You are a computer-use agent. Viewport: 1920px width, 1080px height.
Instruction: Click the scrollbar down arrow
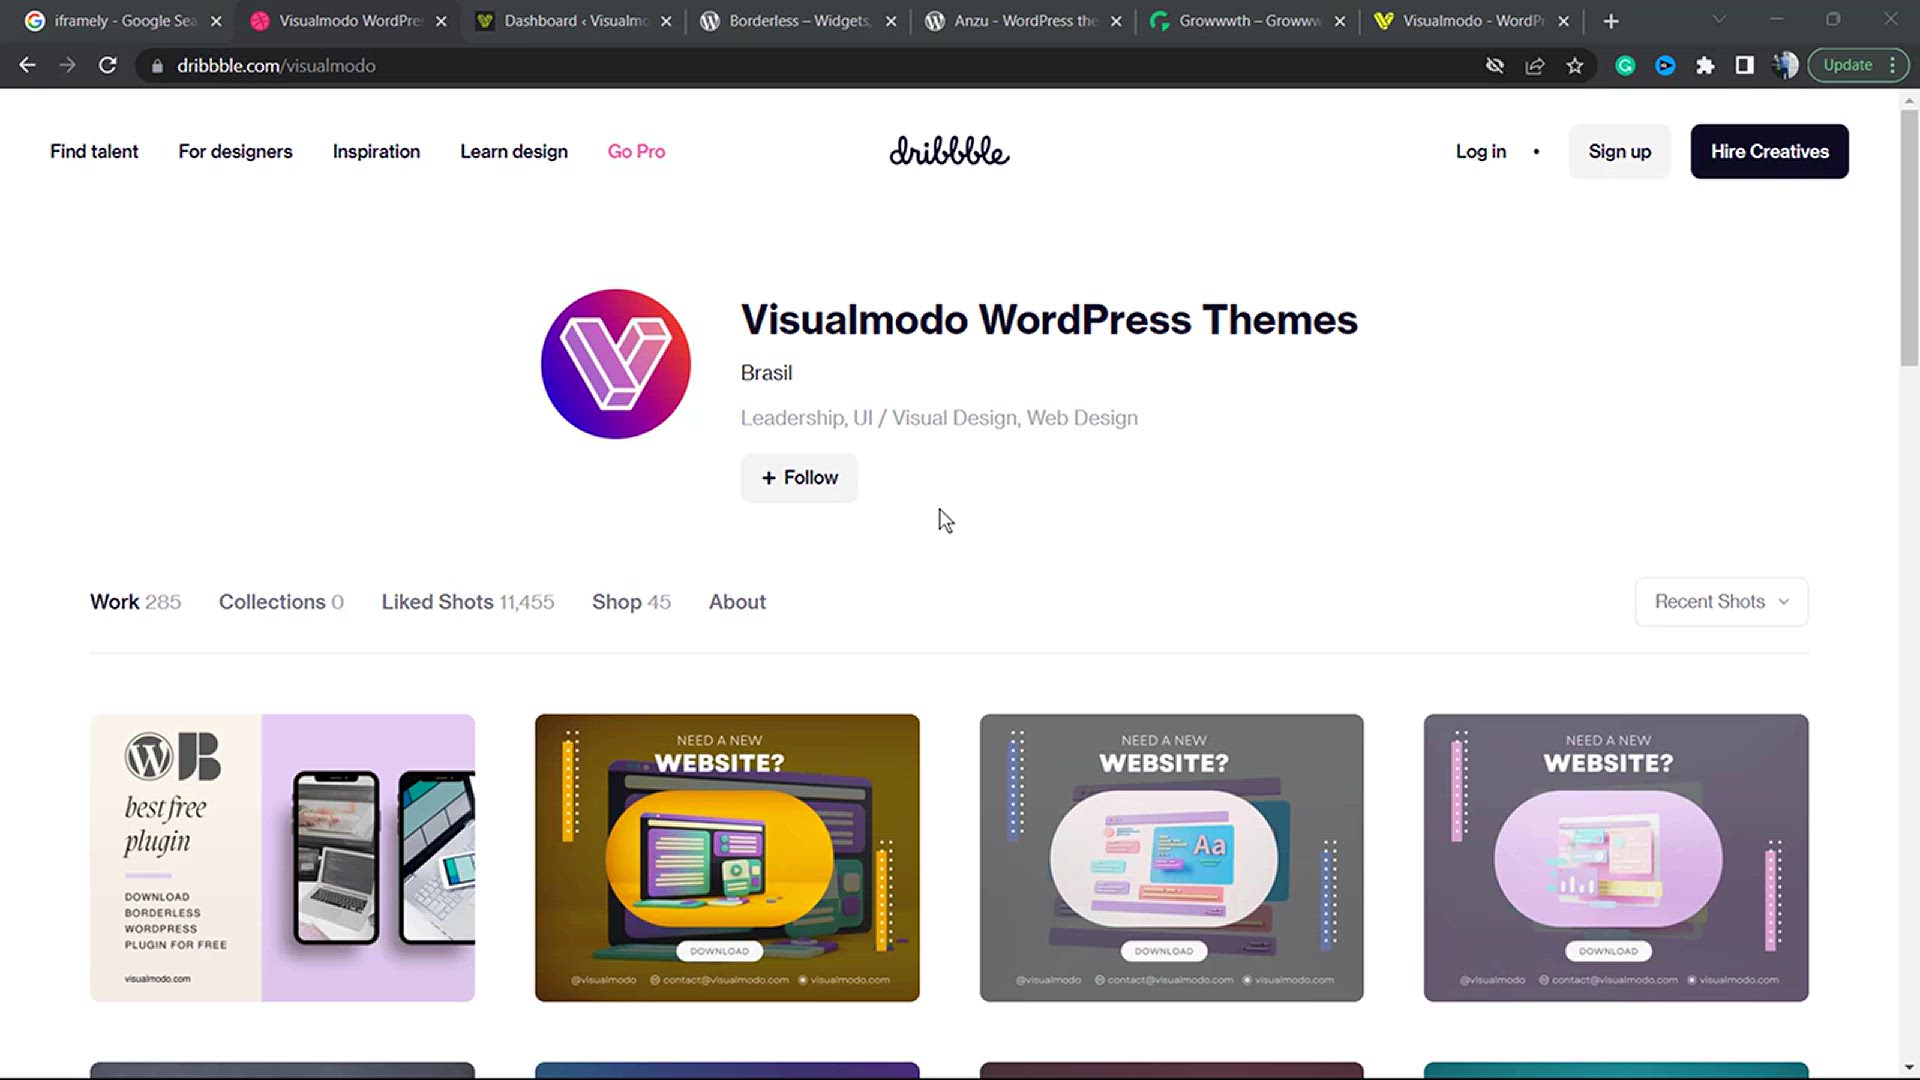1909,1067
